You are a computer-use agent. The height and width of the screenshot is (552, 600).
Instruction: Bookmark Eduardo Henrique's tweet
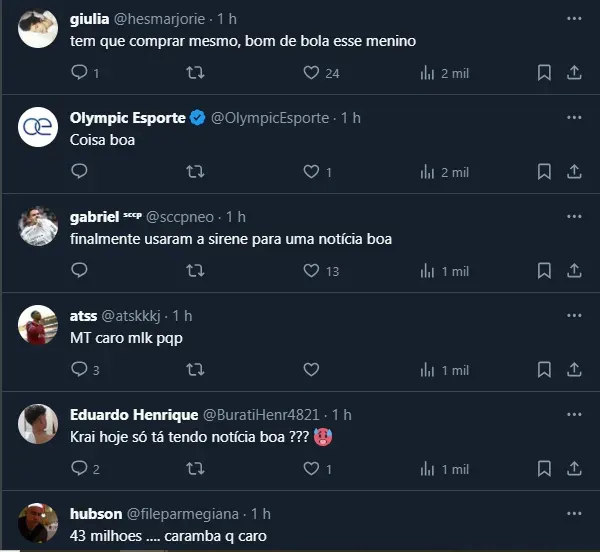pos(544,469)
